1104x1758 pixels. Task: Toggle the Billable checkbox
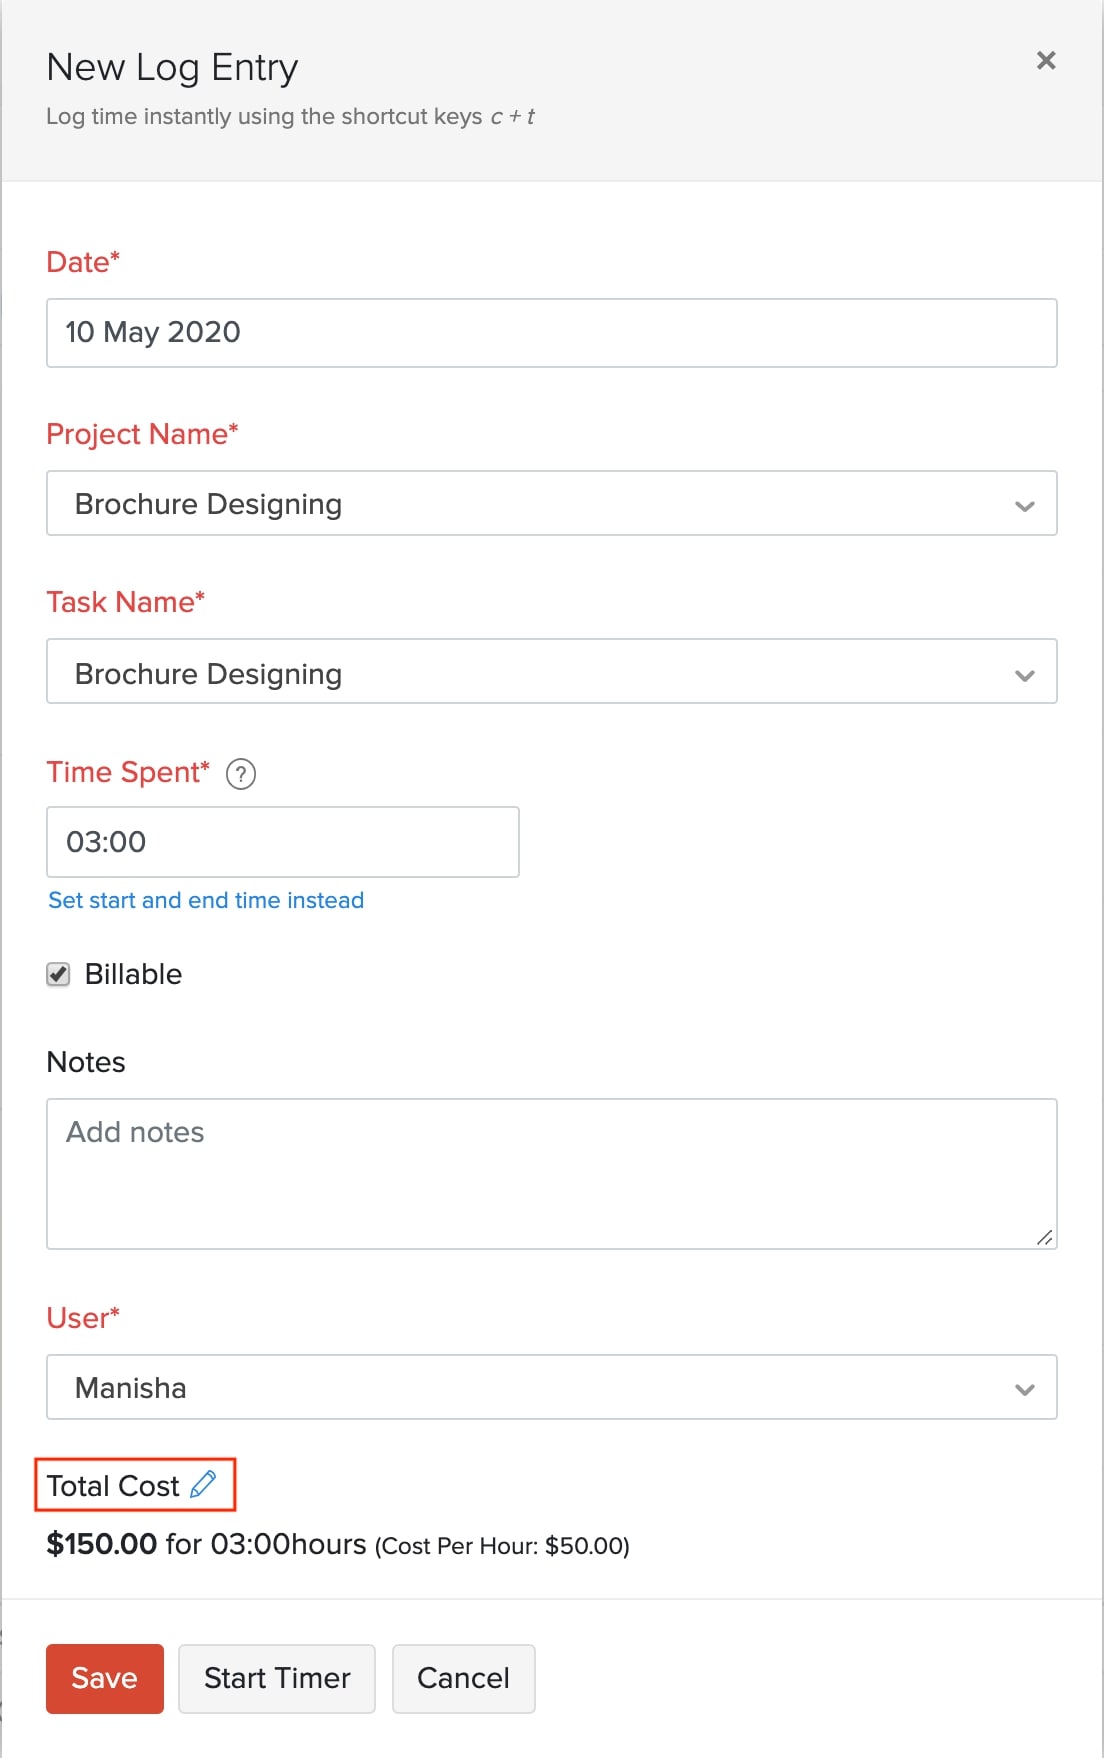[59, 974]
